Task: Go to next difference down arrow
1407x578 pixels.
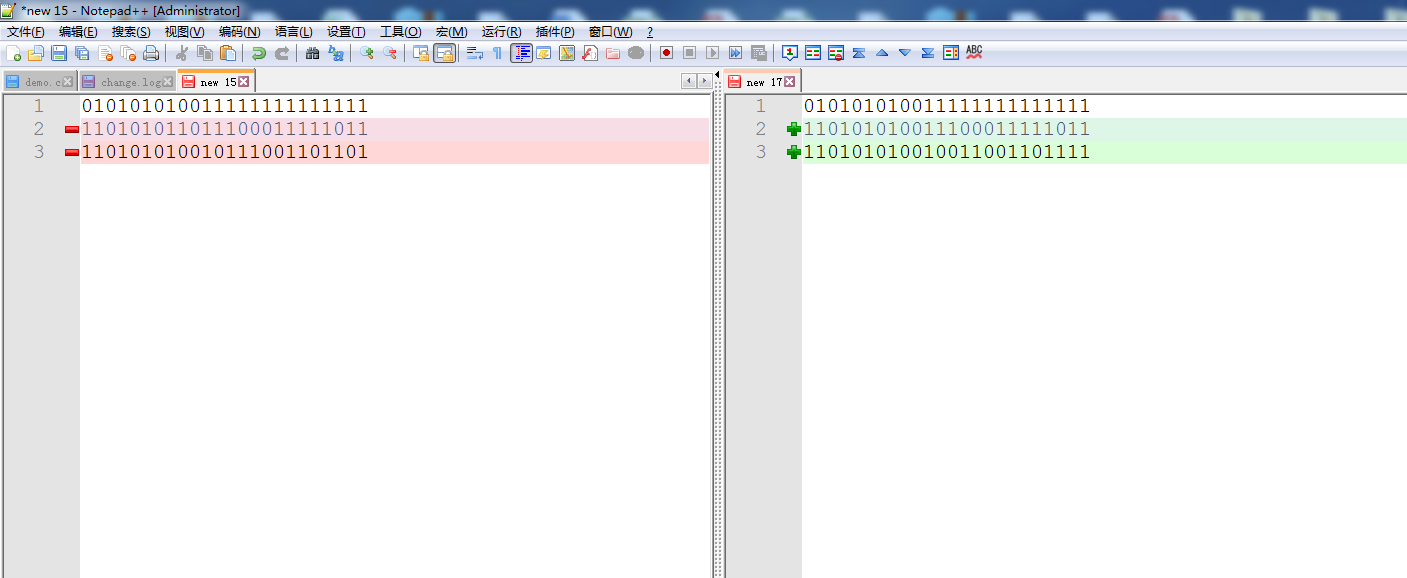Action: coord(905,53)
